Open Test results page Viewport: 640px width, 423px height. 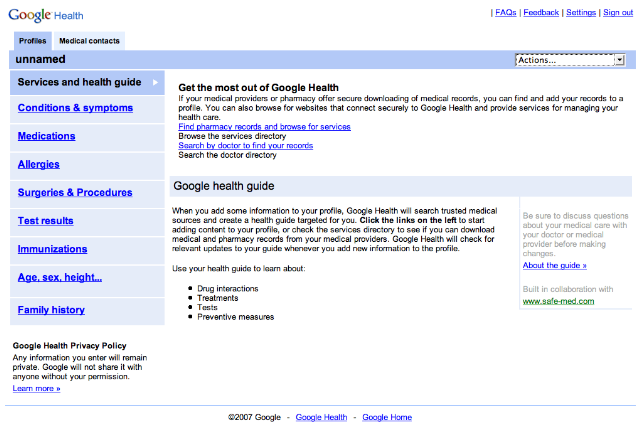[45, 221]
